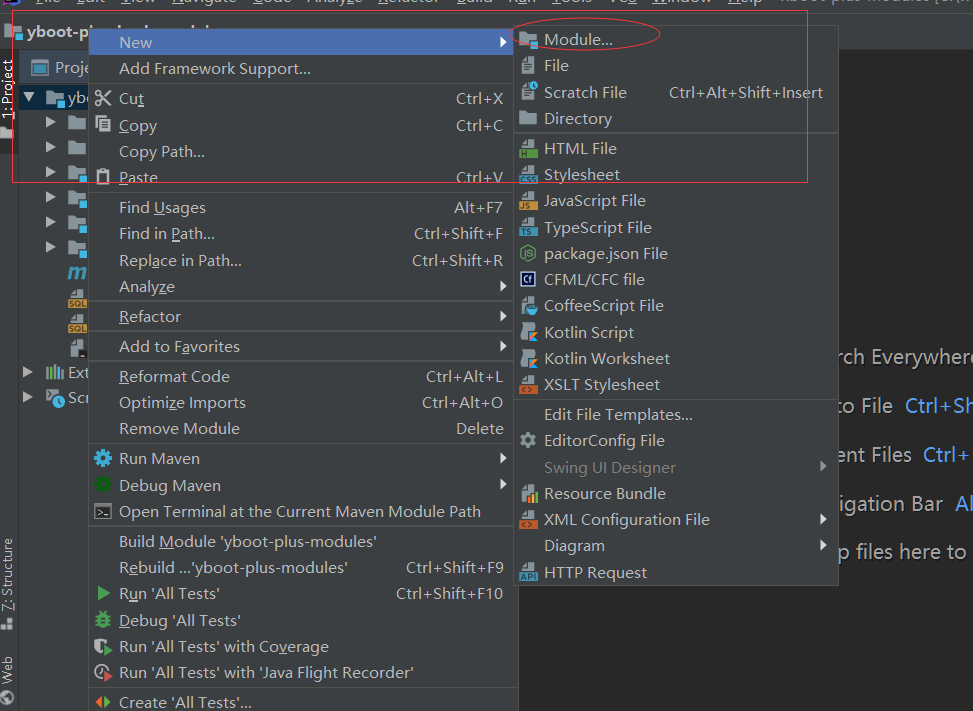
Task: Click the Directory folder icon
Action: coord(528,118)
